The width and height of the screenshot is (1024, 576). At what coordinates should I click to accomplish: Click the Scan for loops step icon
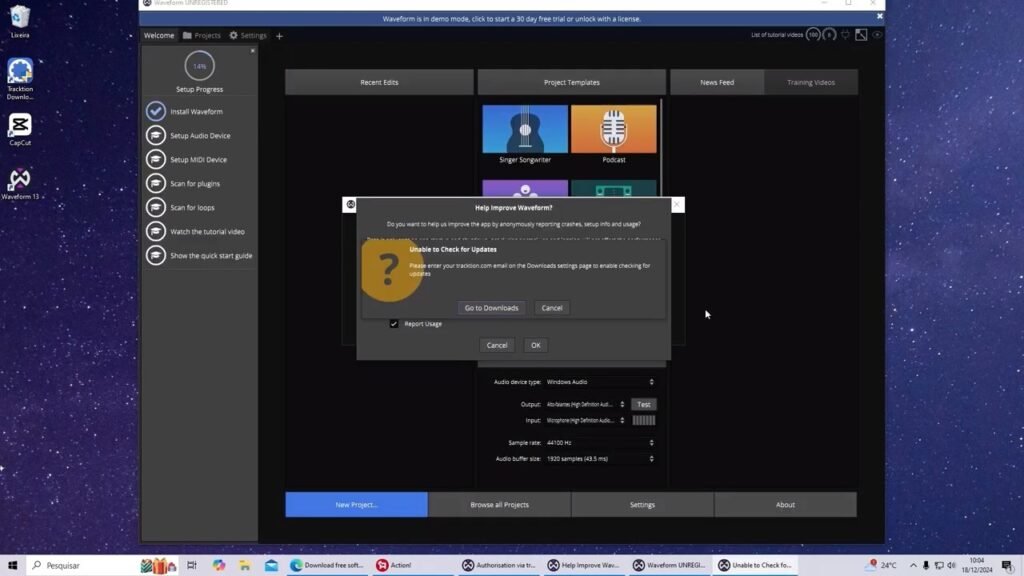tap(155, 207)
